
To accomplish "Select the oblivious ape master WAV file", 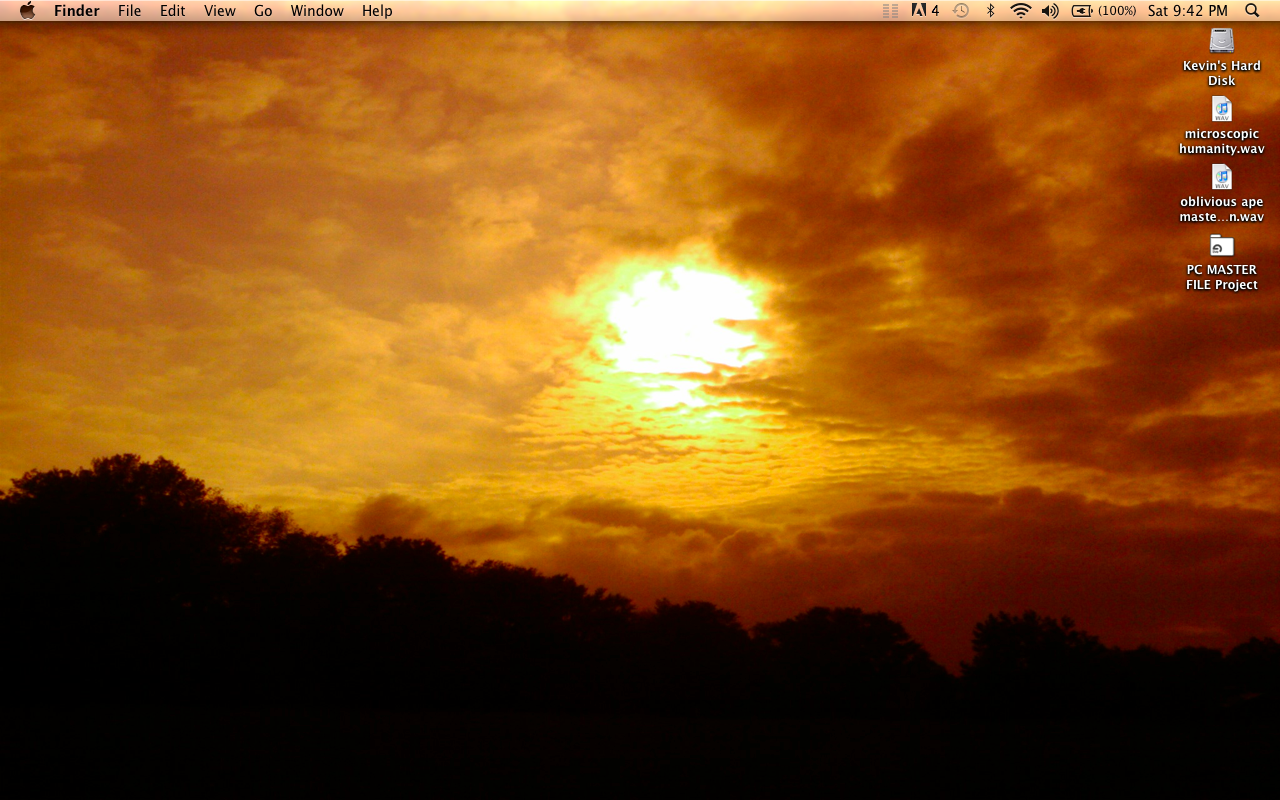I will click(1221, 177).
